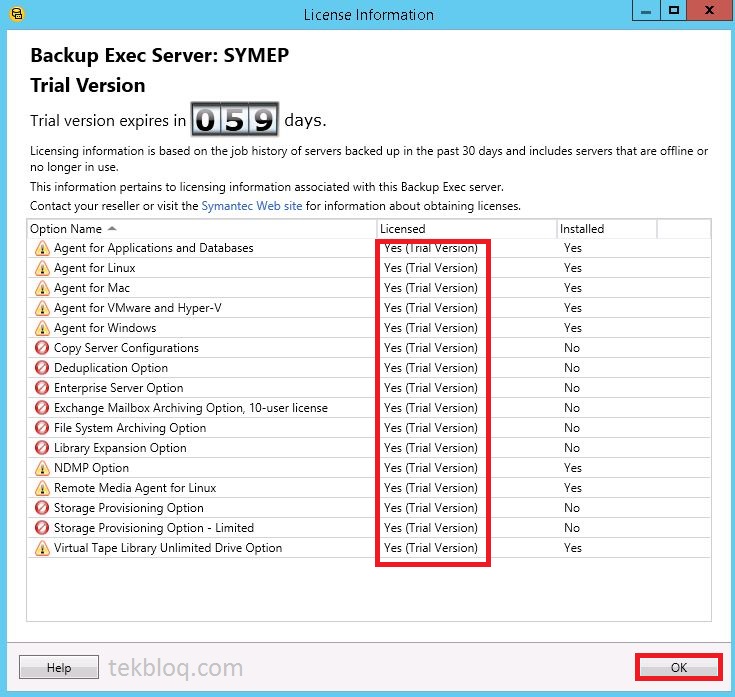
Task: Click warning icon beside Remote Media Agent for Linux
Action: [42, 488]
